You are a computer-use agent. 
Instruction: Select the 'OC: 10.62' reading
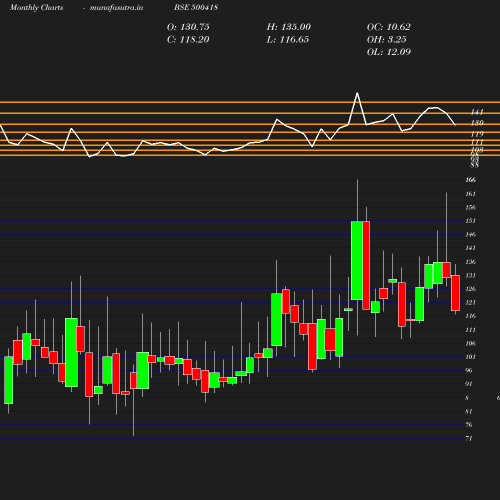click(389, 27)
